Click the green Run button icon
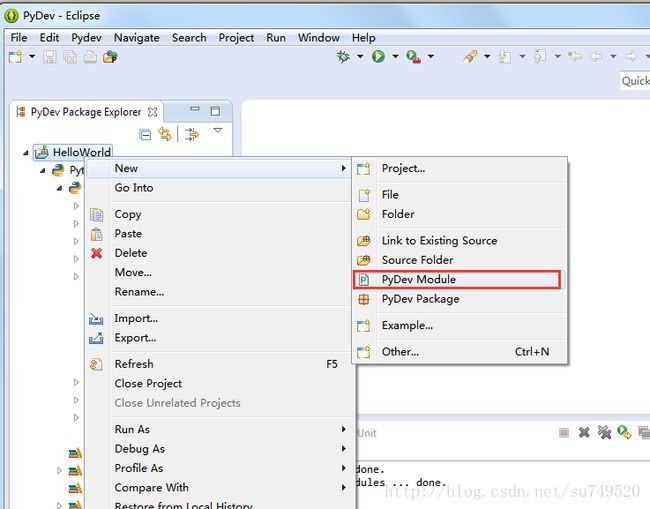 click(x=378, y=56)
